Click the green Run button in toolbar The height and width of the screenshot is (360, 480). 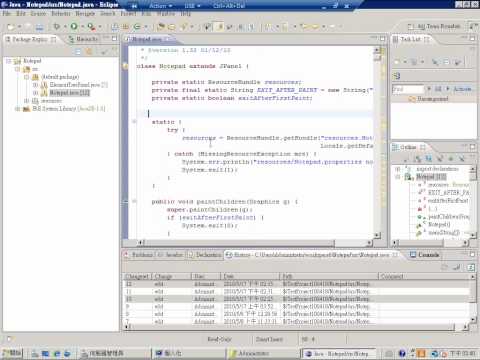click(74, 26)
